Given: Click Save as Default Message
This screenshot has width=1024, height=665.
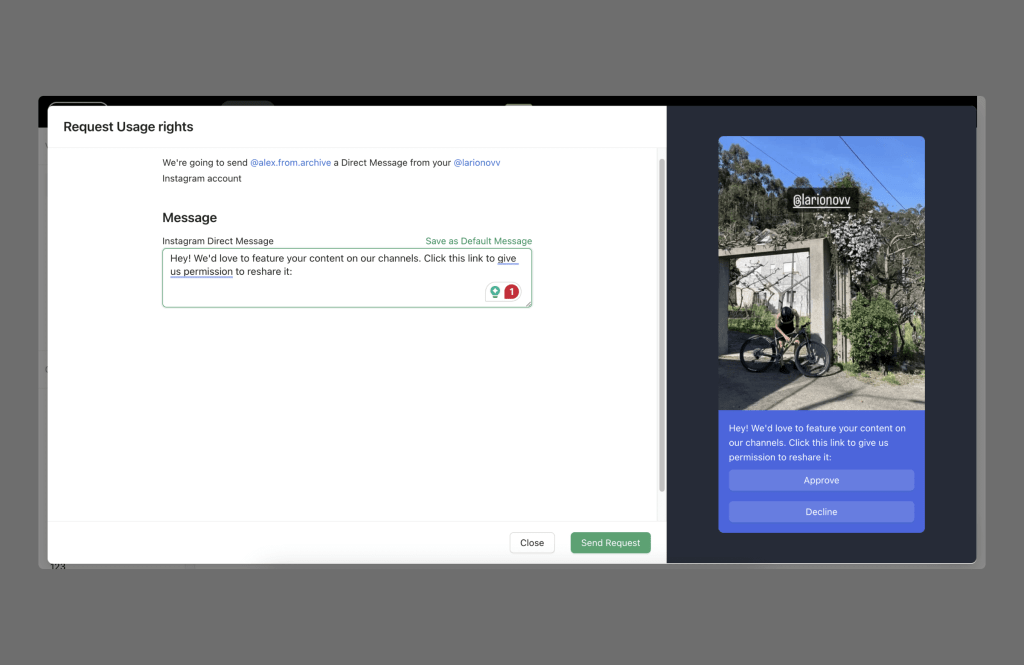Looking at the screenshot, I should 478,241.
